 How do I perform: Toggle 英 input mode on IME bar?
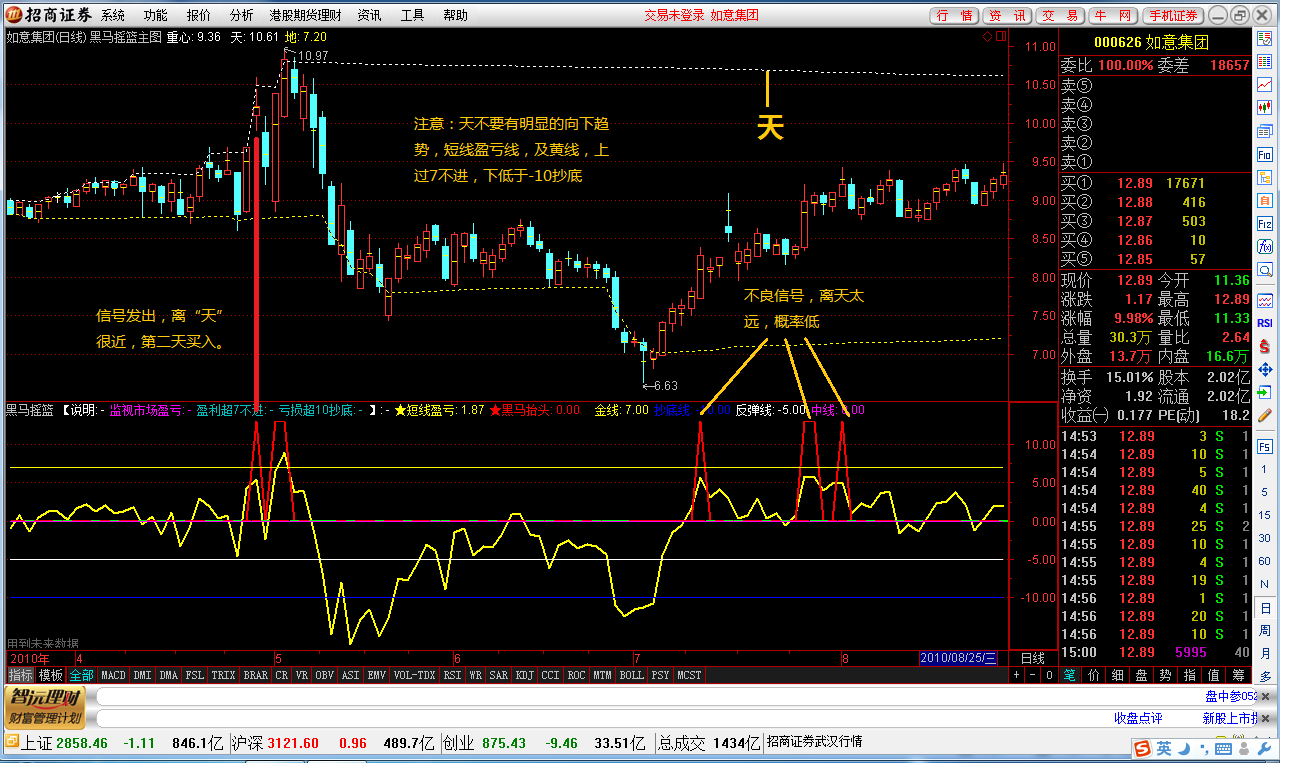coord(1164,749)
